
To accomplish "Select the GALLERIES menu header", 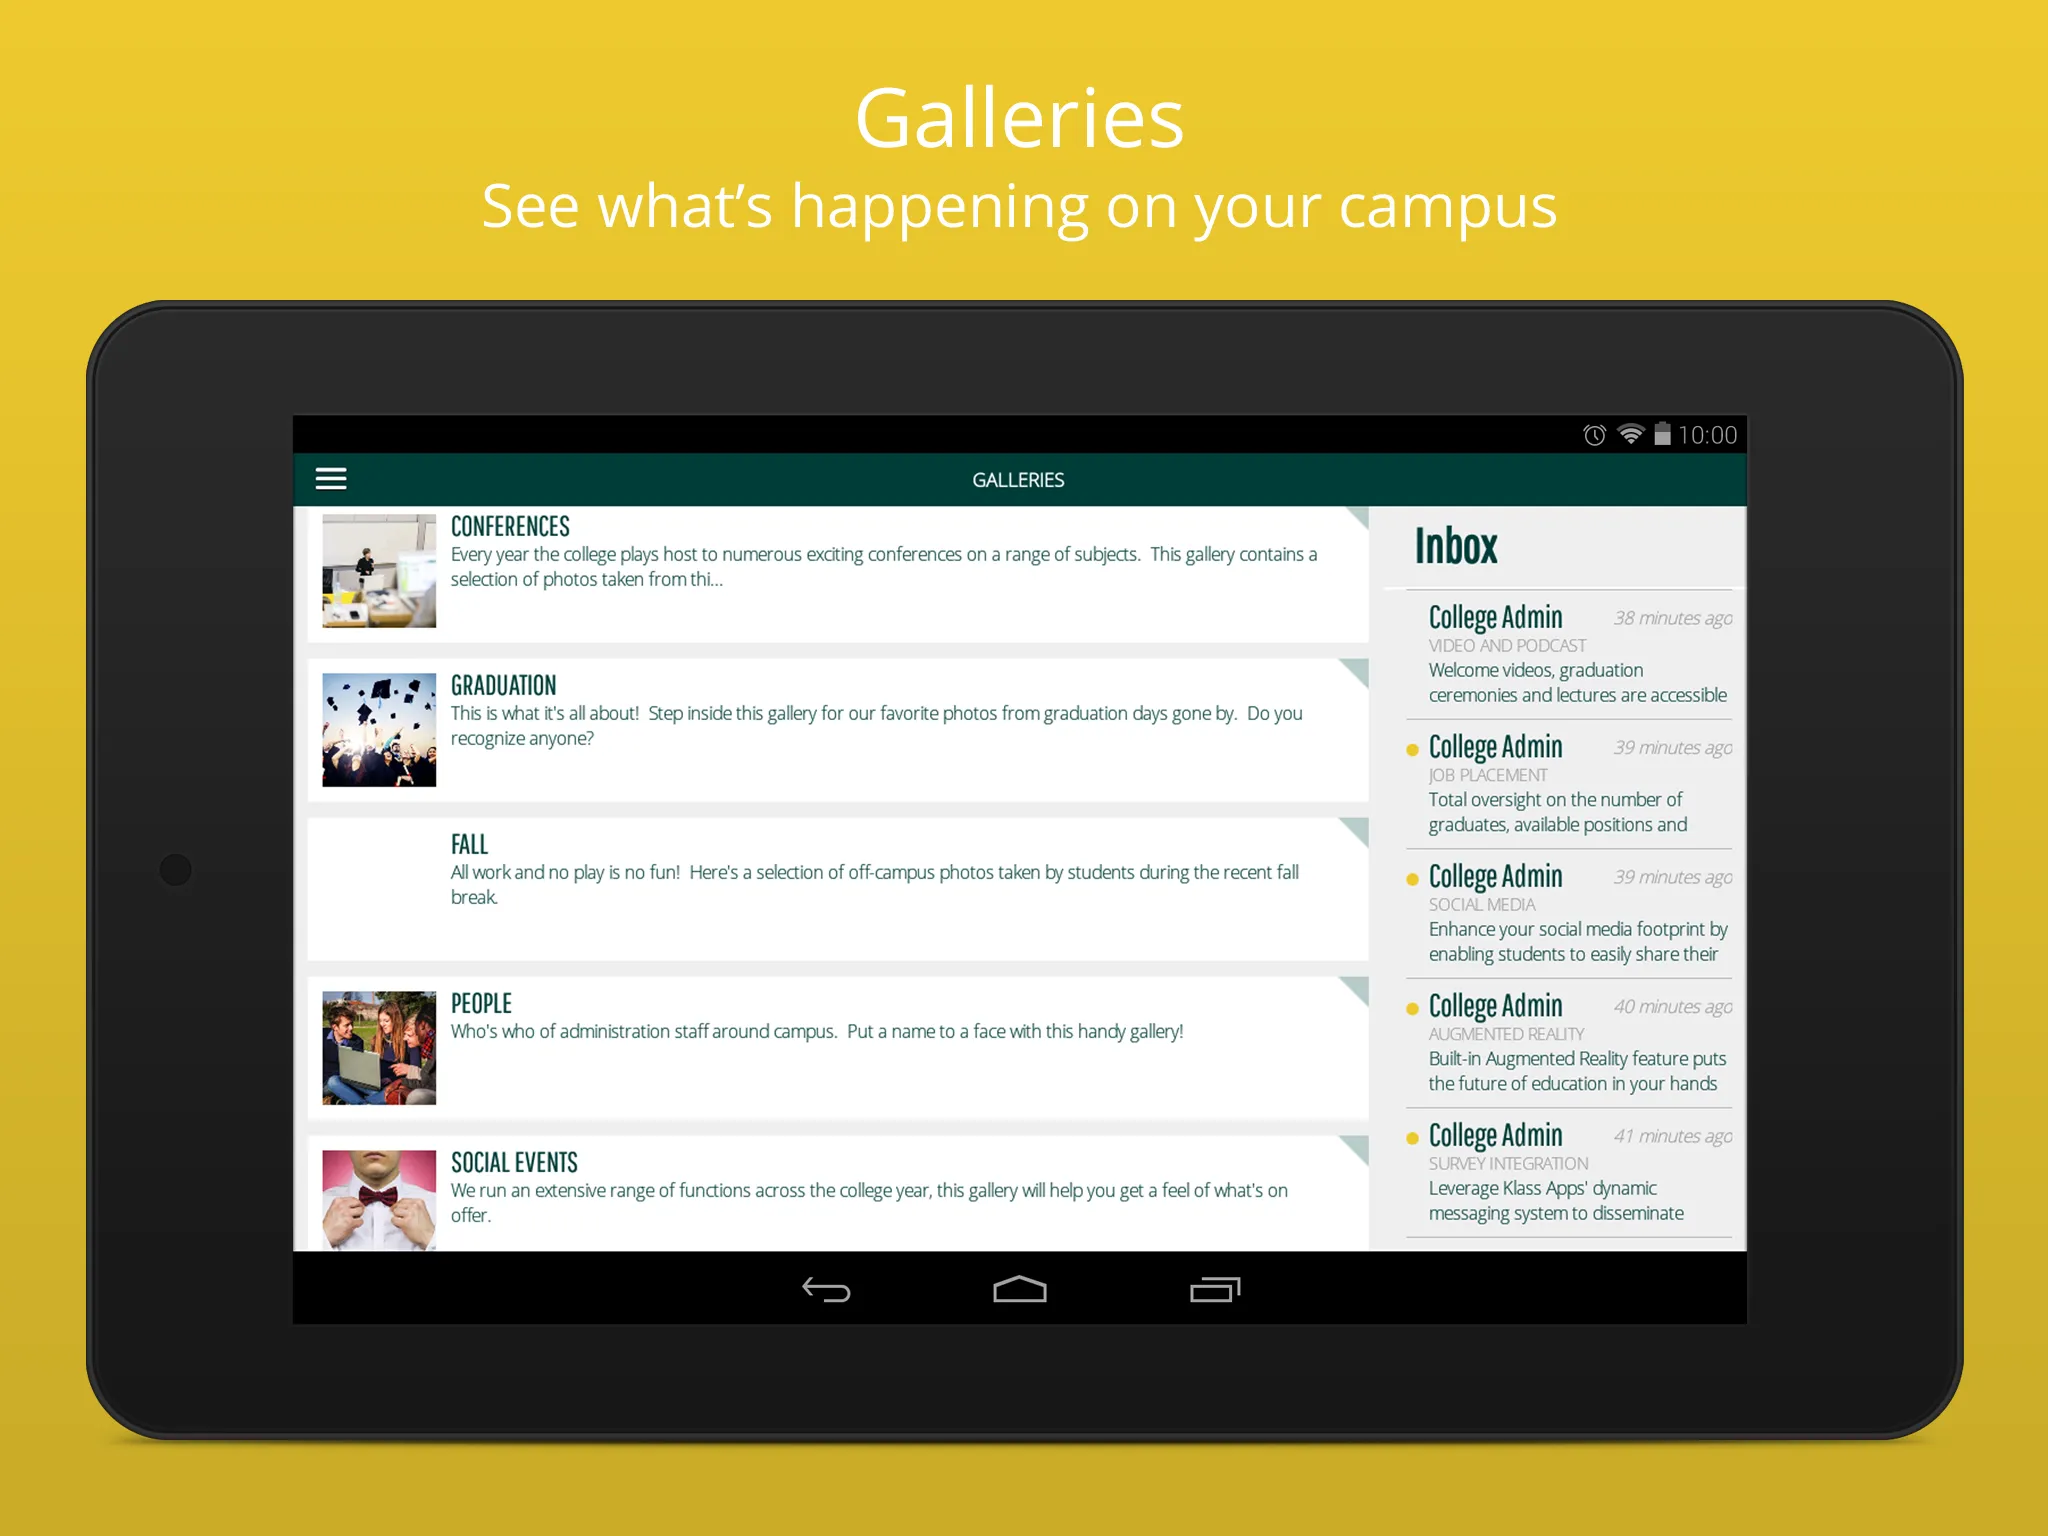I will click(x=1021, y=478).
